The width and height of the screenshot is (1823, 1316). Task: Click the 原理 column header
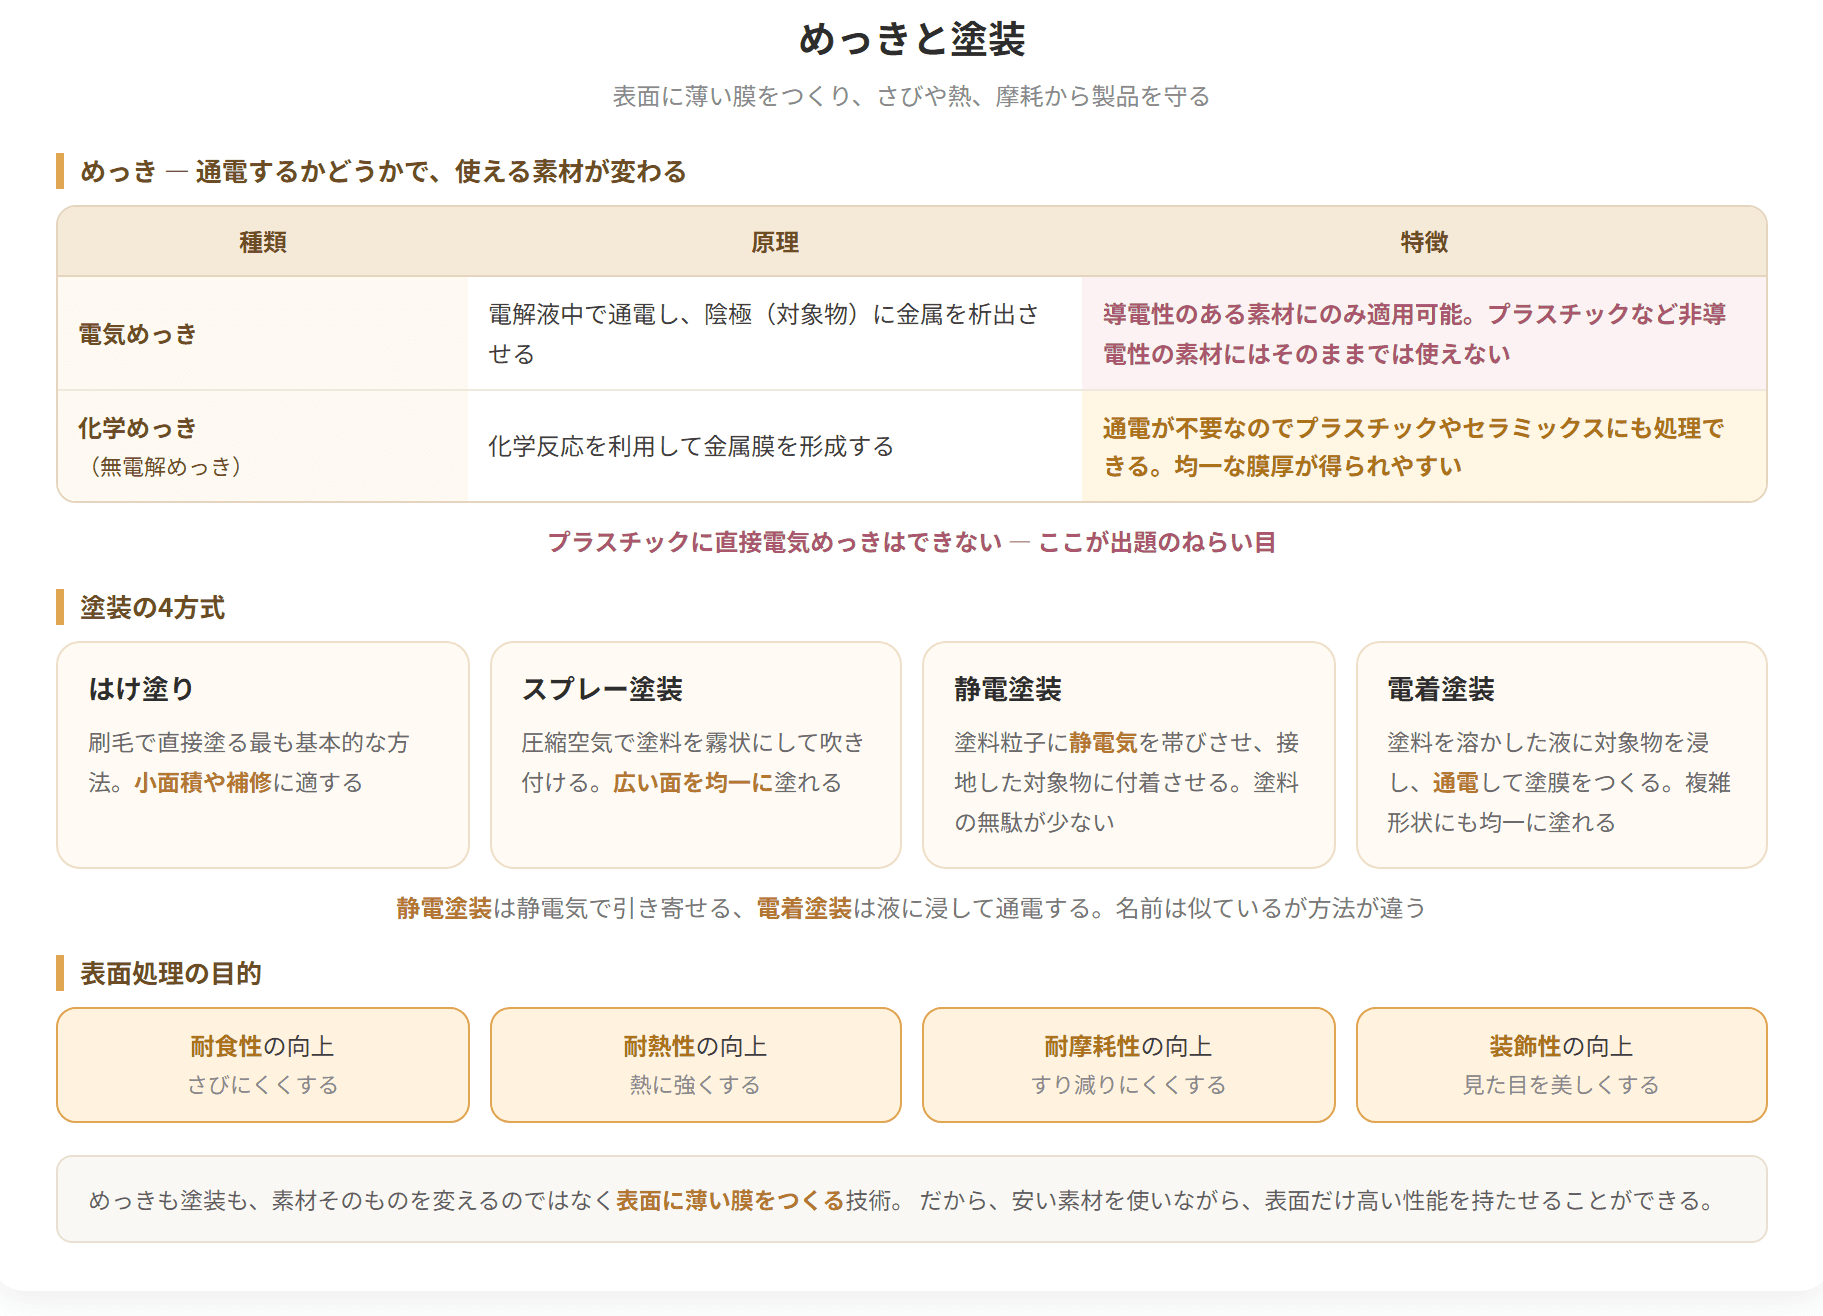[x=775, y=242]
